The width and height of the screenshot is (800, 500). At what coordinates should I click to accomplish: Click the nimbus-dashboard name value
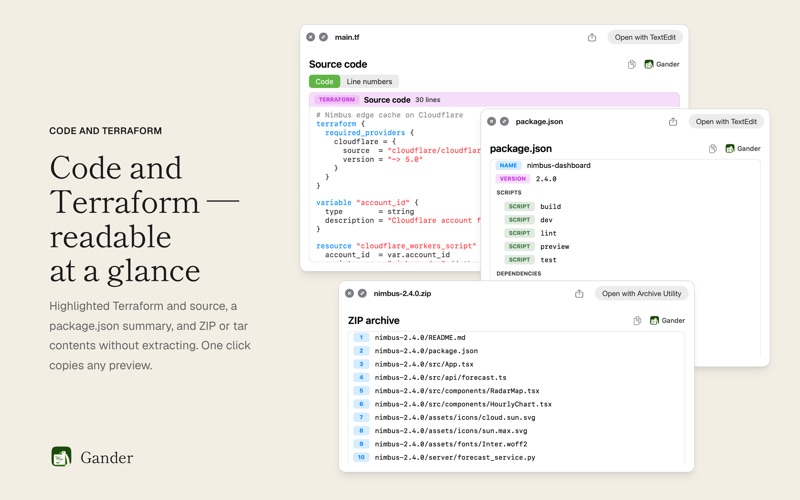point(558,165)
